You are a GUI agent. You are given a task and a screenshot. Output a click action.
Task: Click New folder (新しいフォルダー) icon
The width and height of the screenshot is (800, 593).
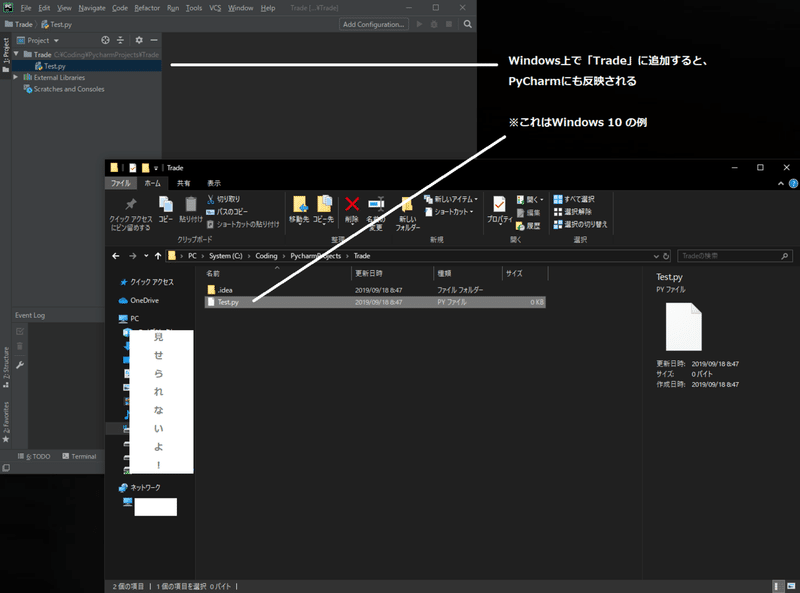tap(407, 204)
